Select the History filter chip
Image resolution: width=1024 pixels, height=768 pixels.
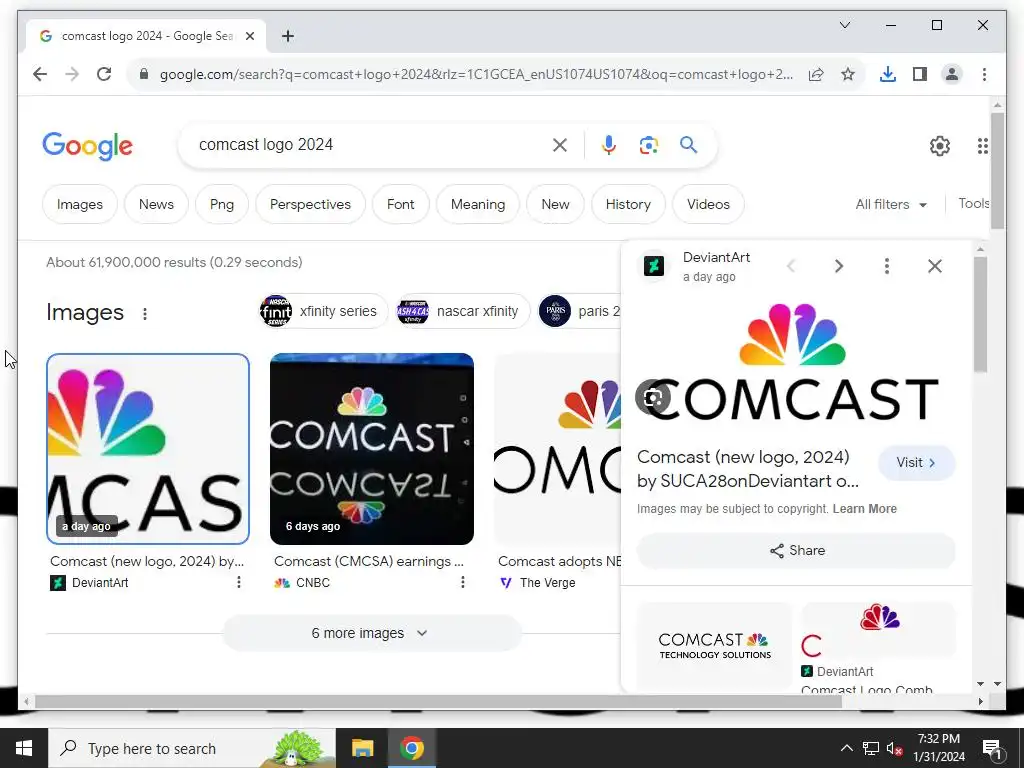628,204
